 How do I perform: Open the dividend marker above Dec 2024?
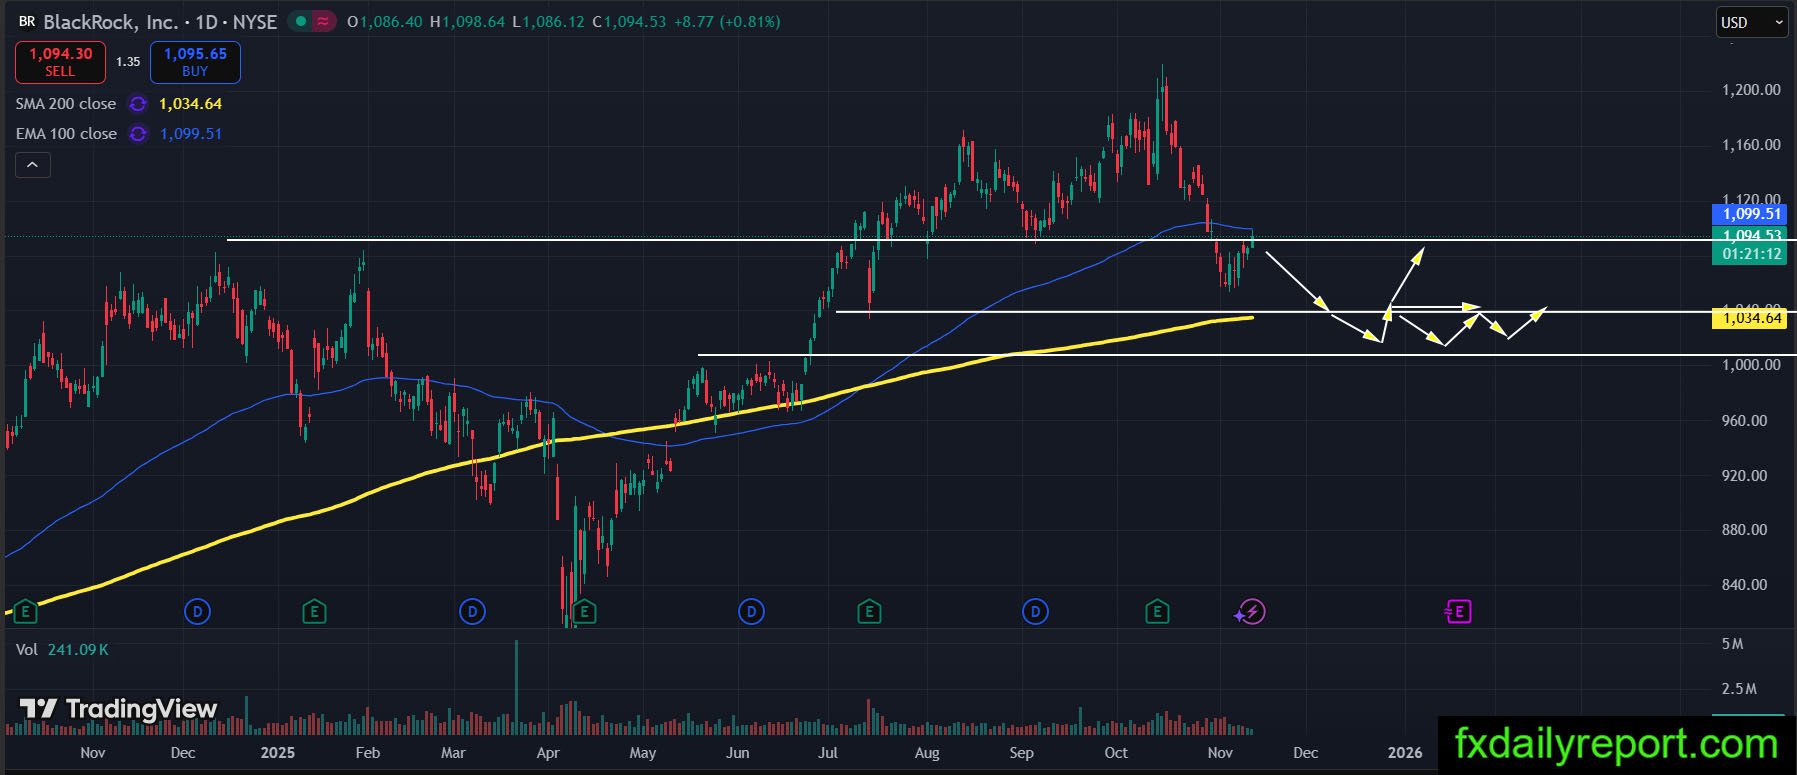pos(198,611)
